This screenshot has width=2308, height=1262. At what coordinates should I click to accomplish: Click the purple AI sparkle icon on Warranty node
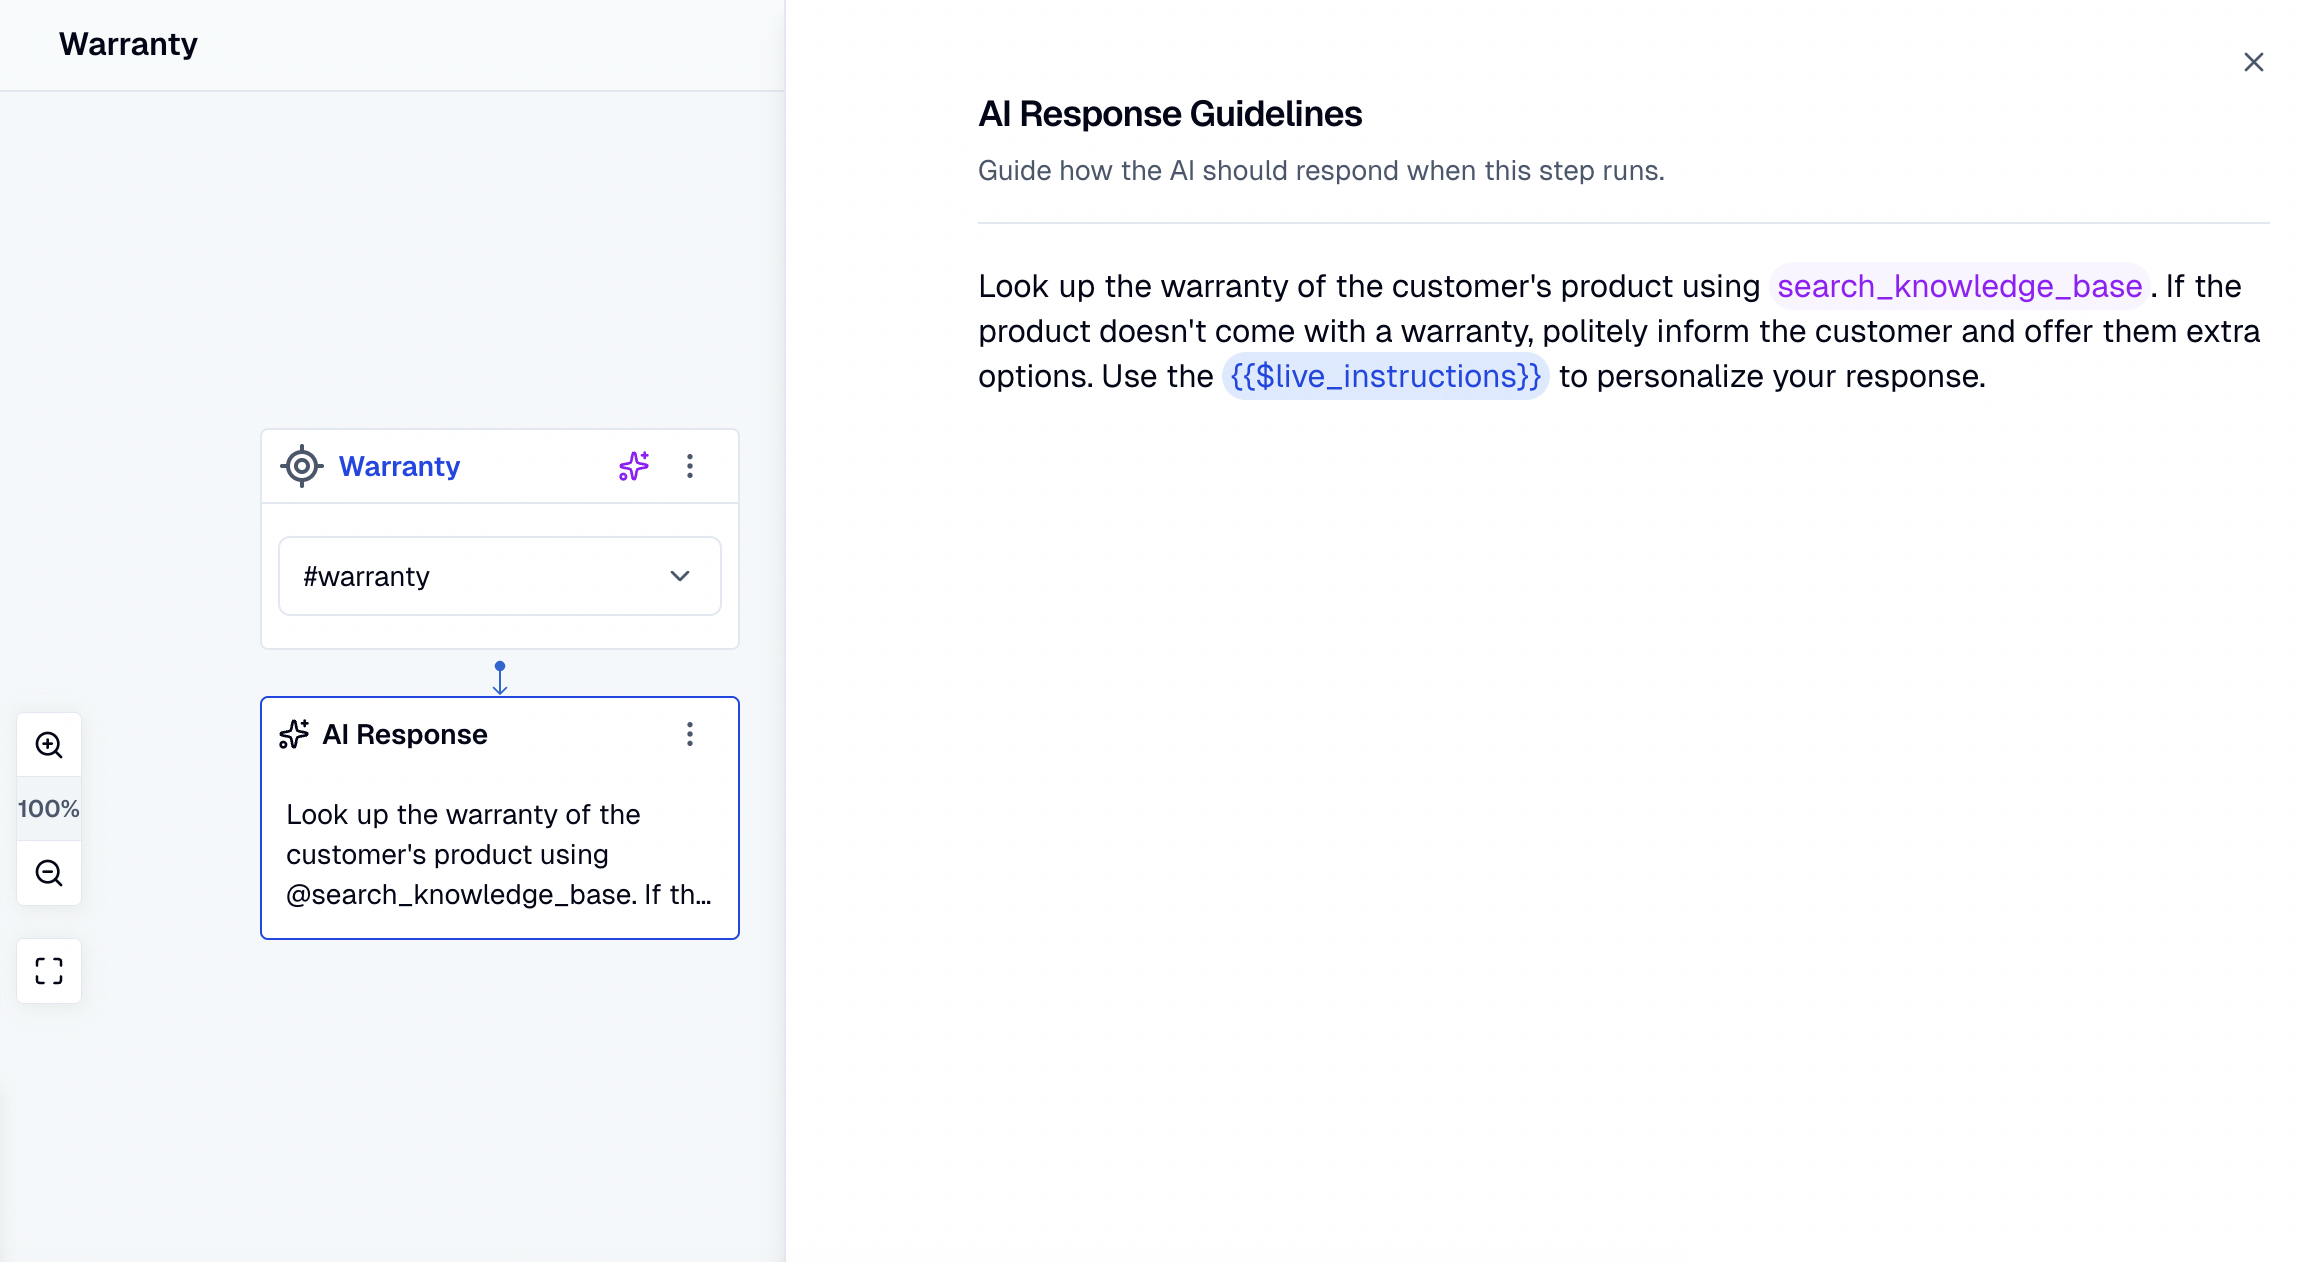coord(633,466)
